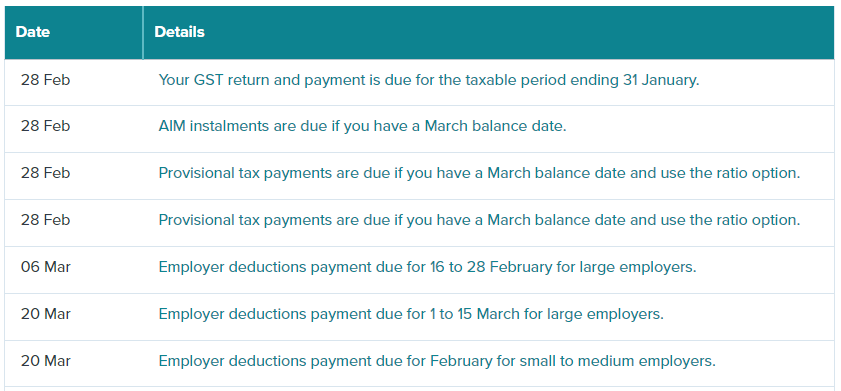Open the upper Provisional tax payments ratio option link

(x=479, y=174)
